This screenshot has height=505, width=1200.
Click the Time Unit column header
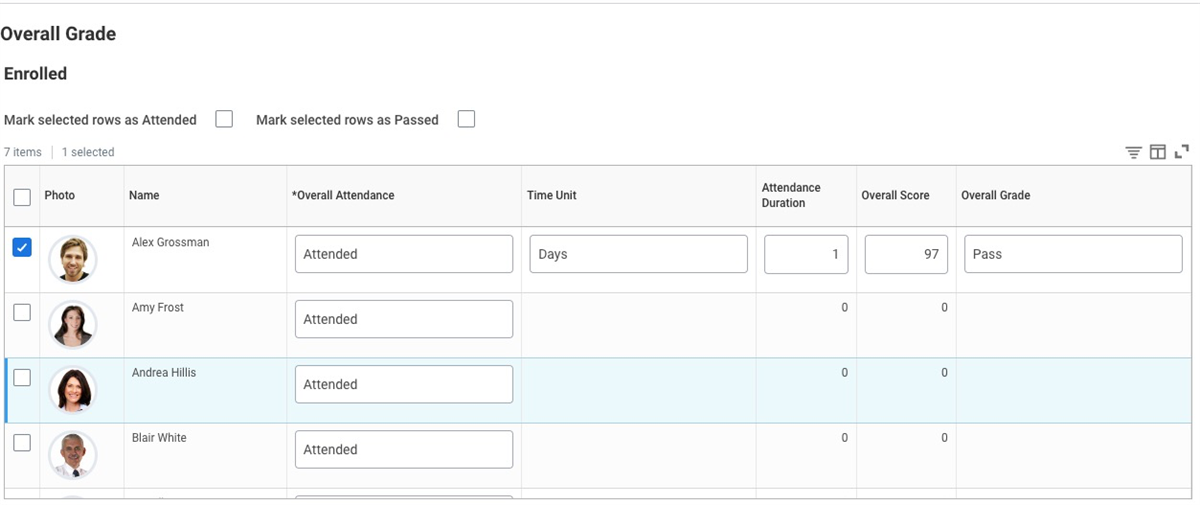(x=552, y=195)
